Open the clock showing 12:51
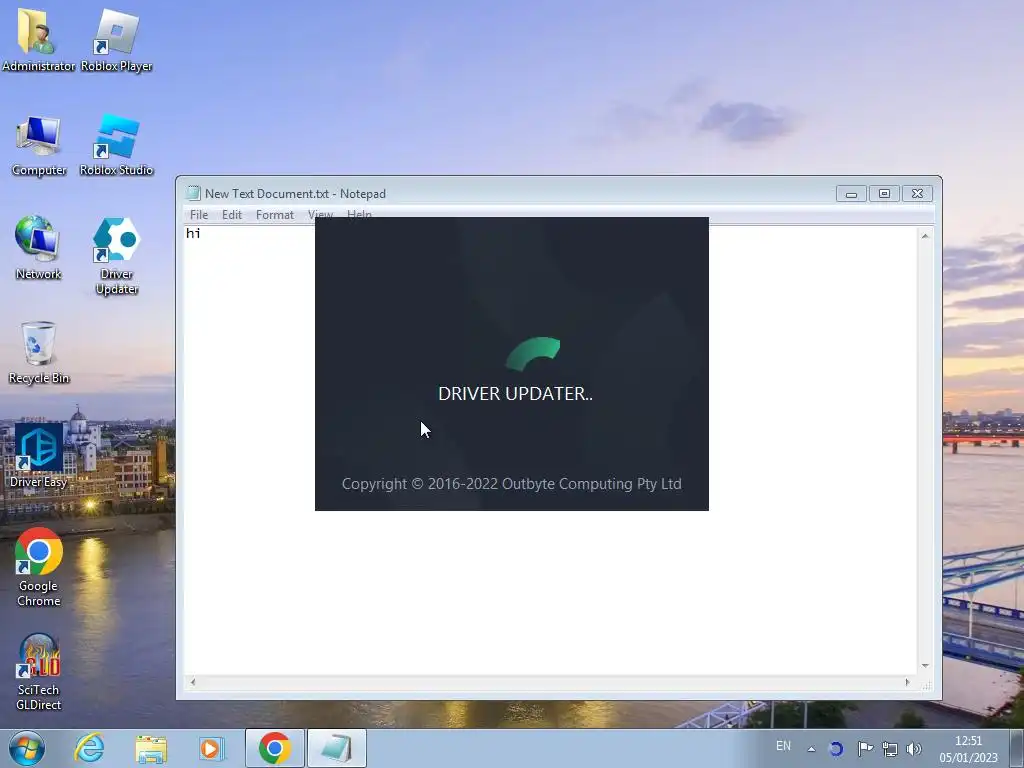This screenshot has height=768, width=1024. 968,749
